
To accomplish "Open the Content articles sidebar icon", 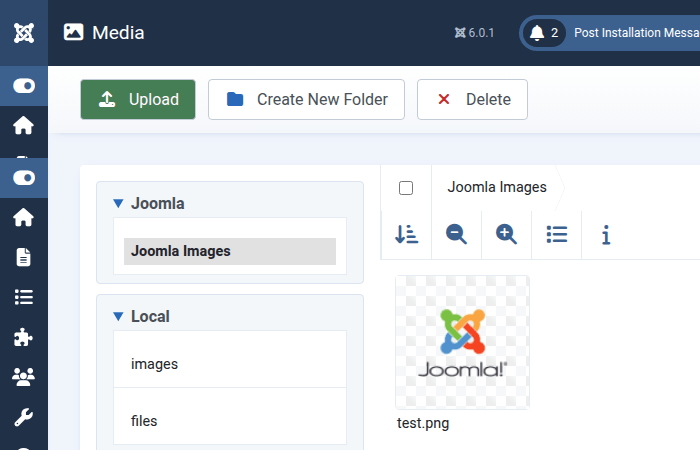I will (x=23, y=257).
